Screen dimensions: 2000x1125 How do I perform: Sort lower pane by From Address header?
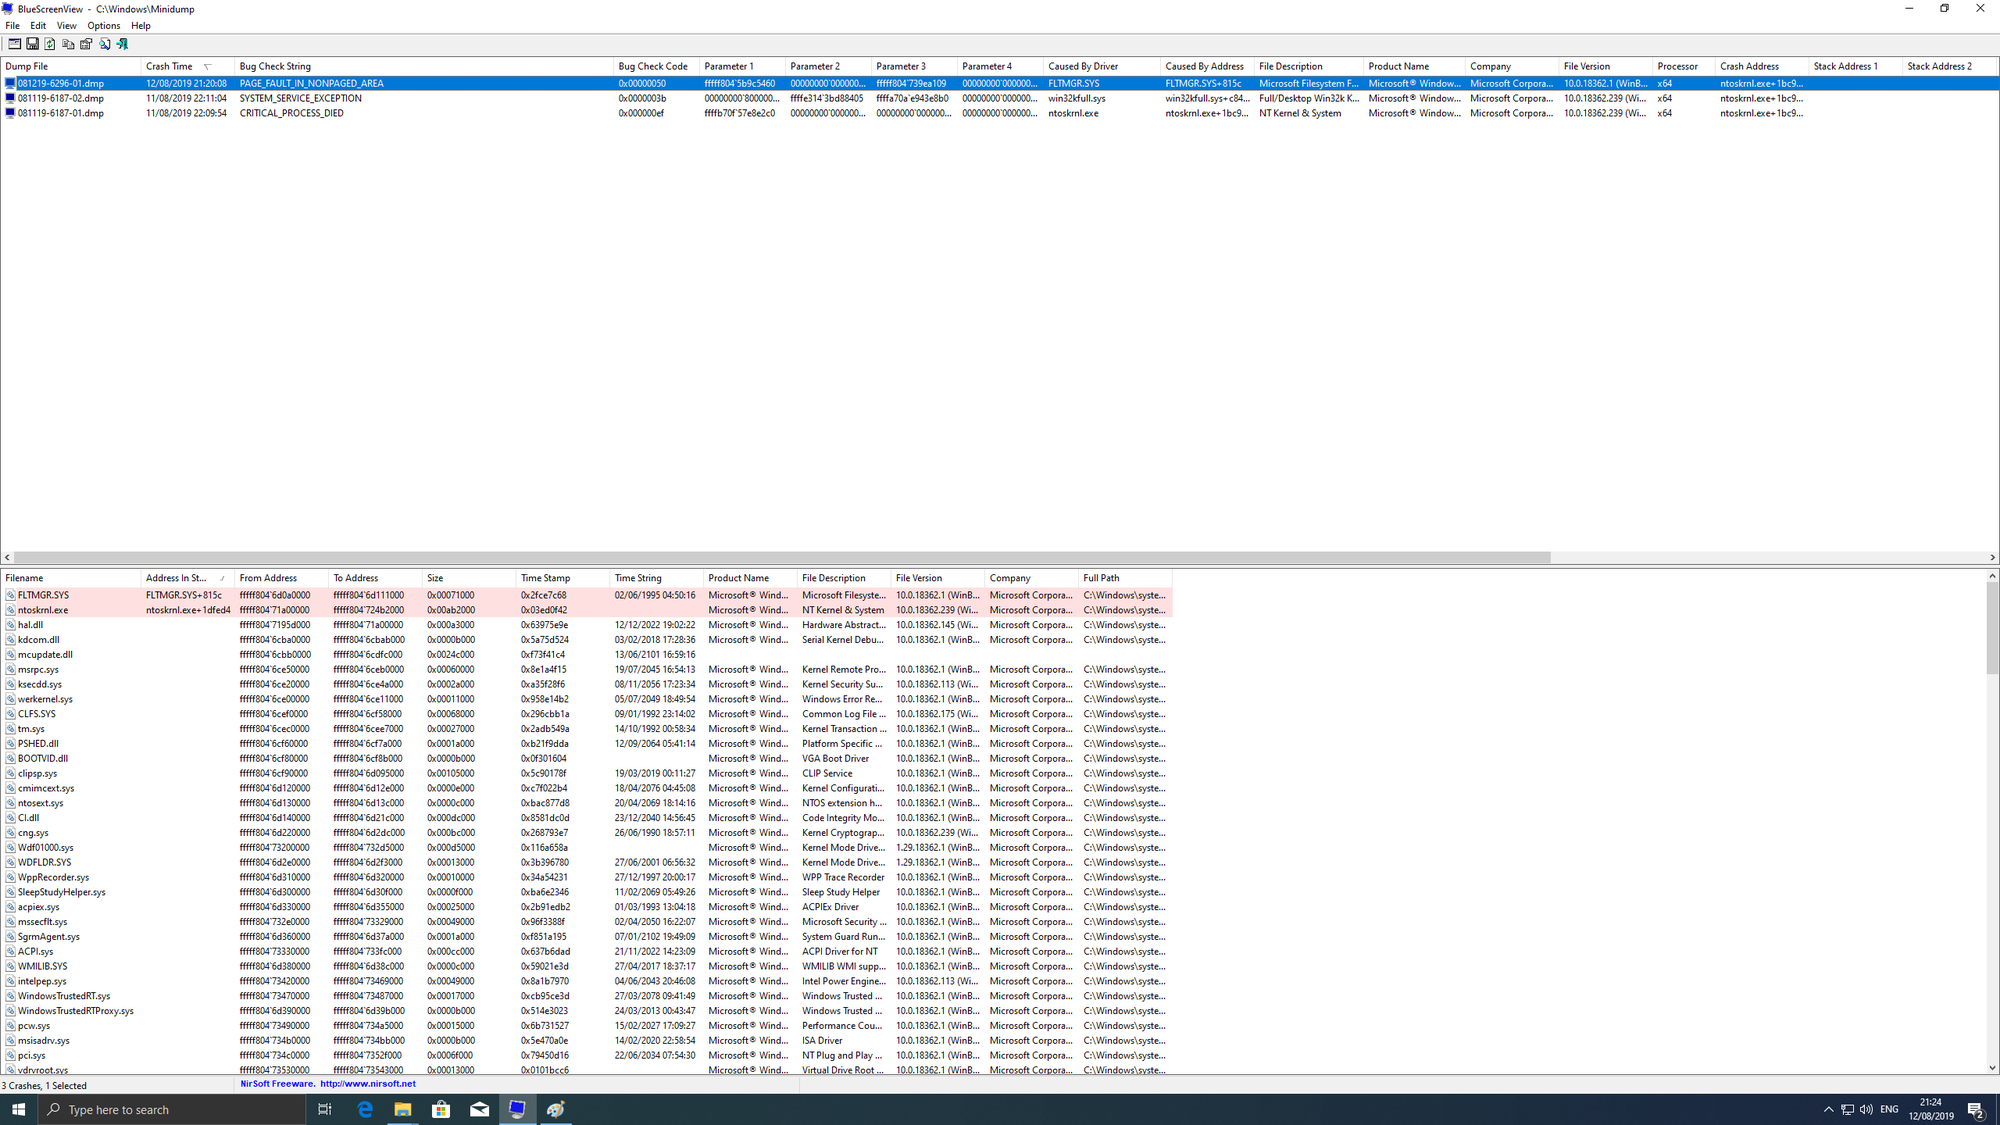[x=281, y=578]
